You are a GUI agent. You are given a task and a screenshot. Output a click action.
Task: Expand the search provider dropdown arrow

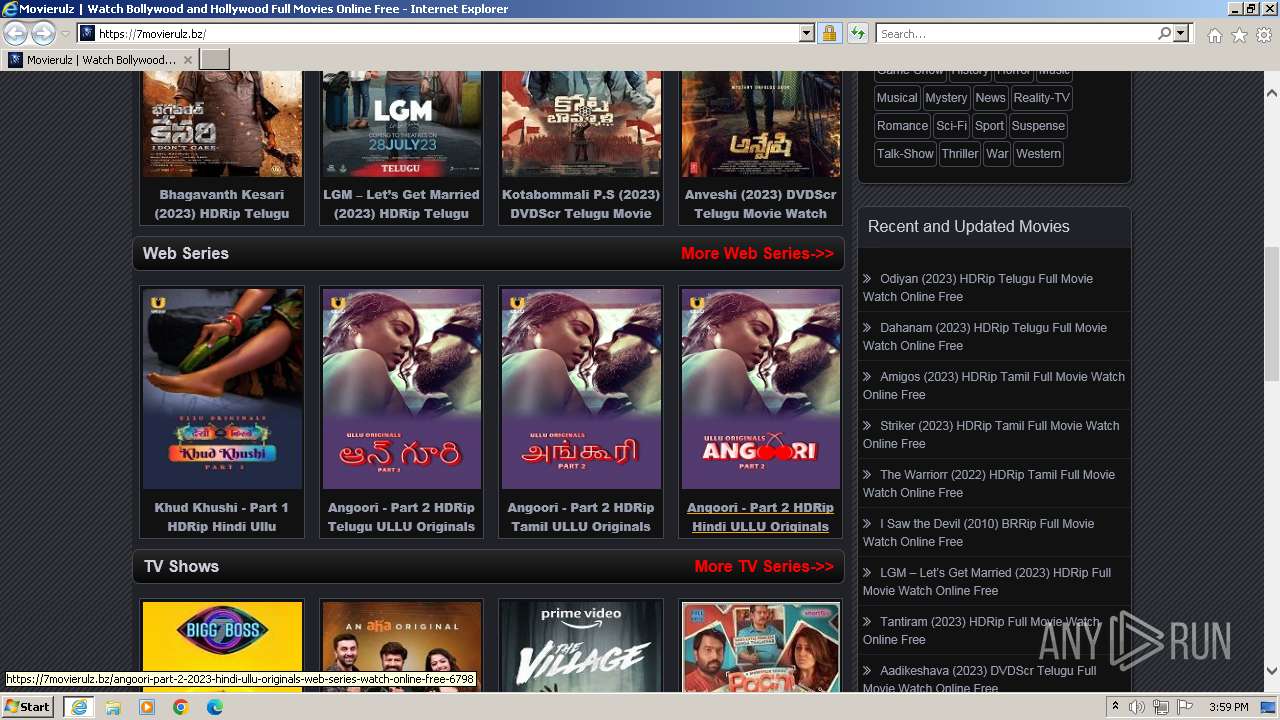pos(1181,33)
